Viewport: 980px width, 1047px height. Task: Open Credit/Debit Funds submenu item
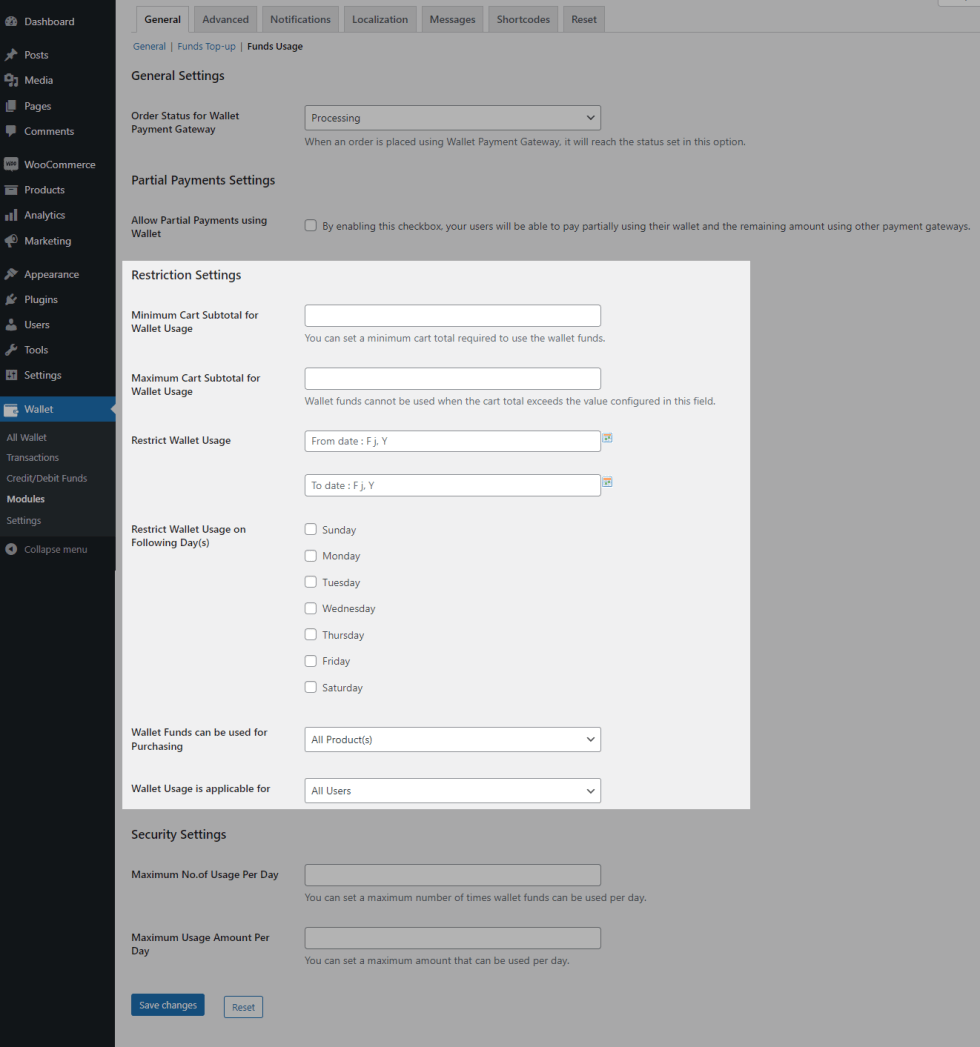(47, 478)
